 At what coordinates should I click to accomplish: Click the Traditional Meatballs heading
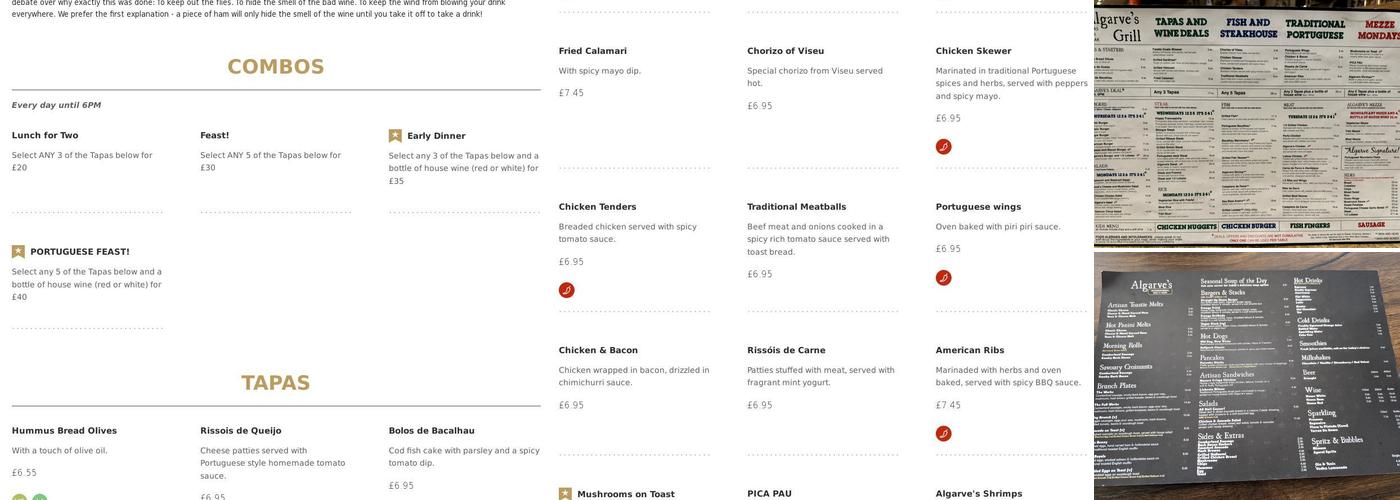pyautogui.click(x=797, y=207)
